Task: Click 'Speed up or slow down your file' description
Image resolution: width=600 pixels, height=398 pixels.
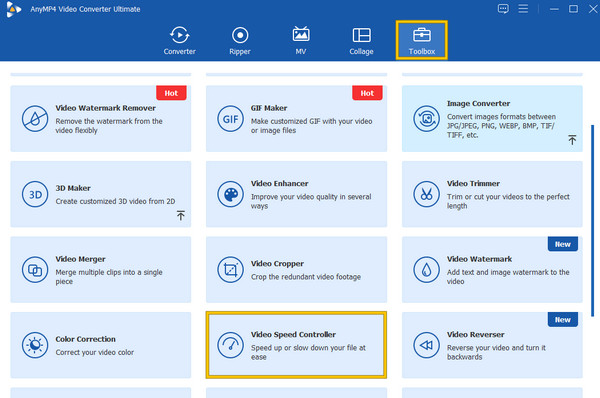Action: 308,352
